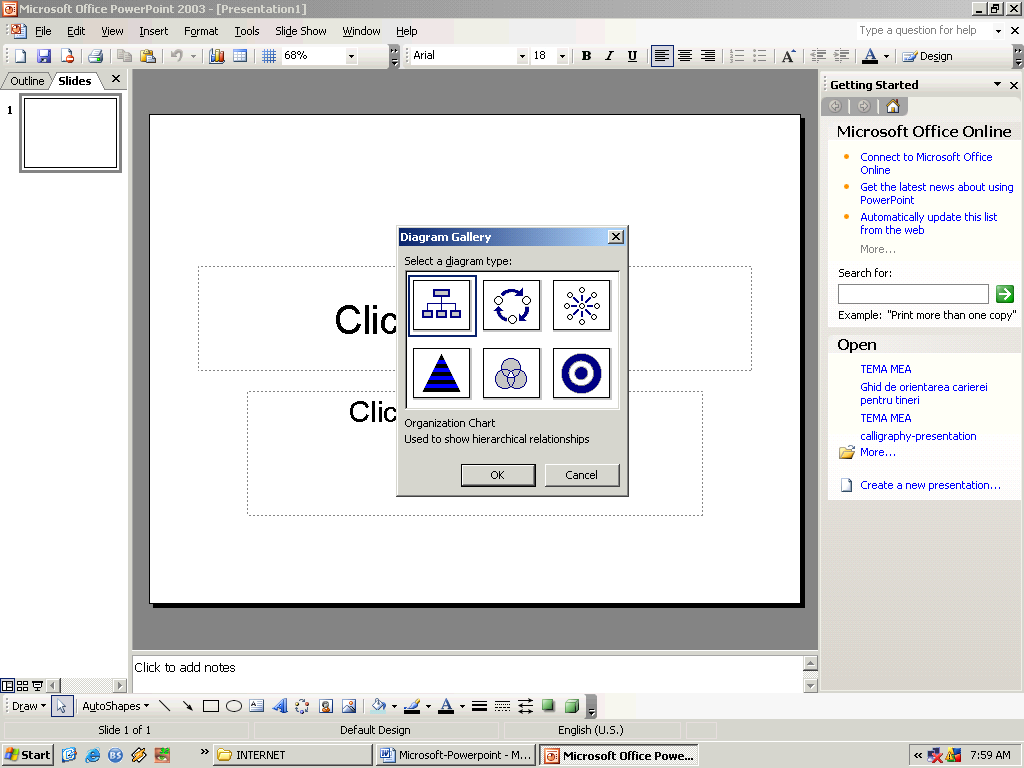Toggle Center paragraph alignment
Image resolution: width=1024 pixels, height=768 pixels.
pos(684,56)
